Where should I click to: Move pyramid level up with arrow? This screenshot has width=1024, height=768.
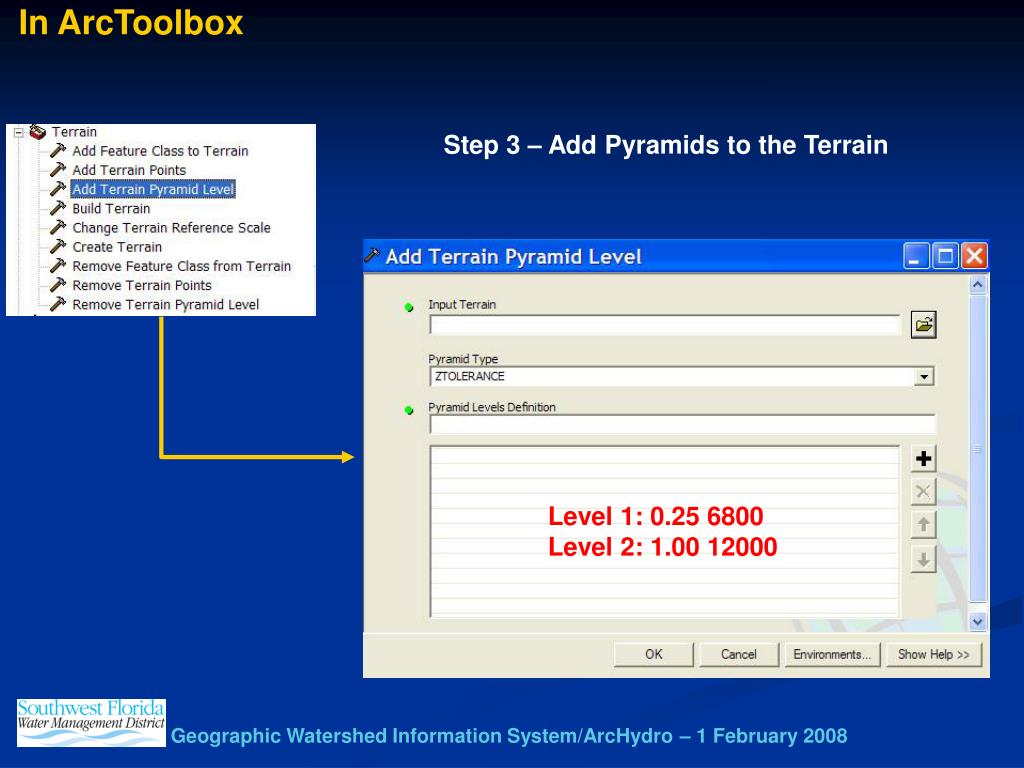click(x=923, y=525)
